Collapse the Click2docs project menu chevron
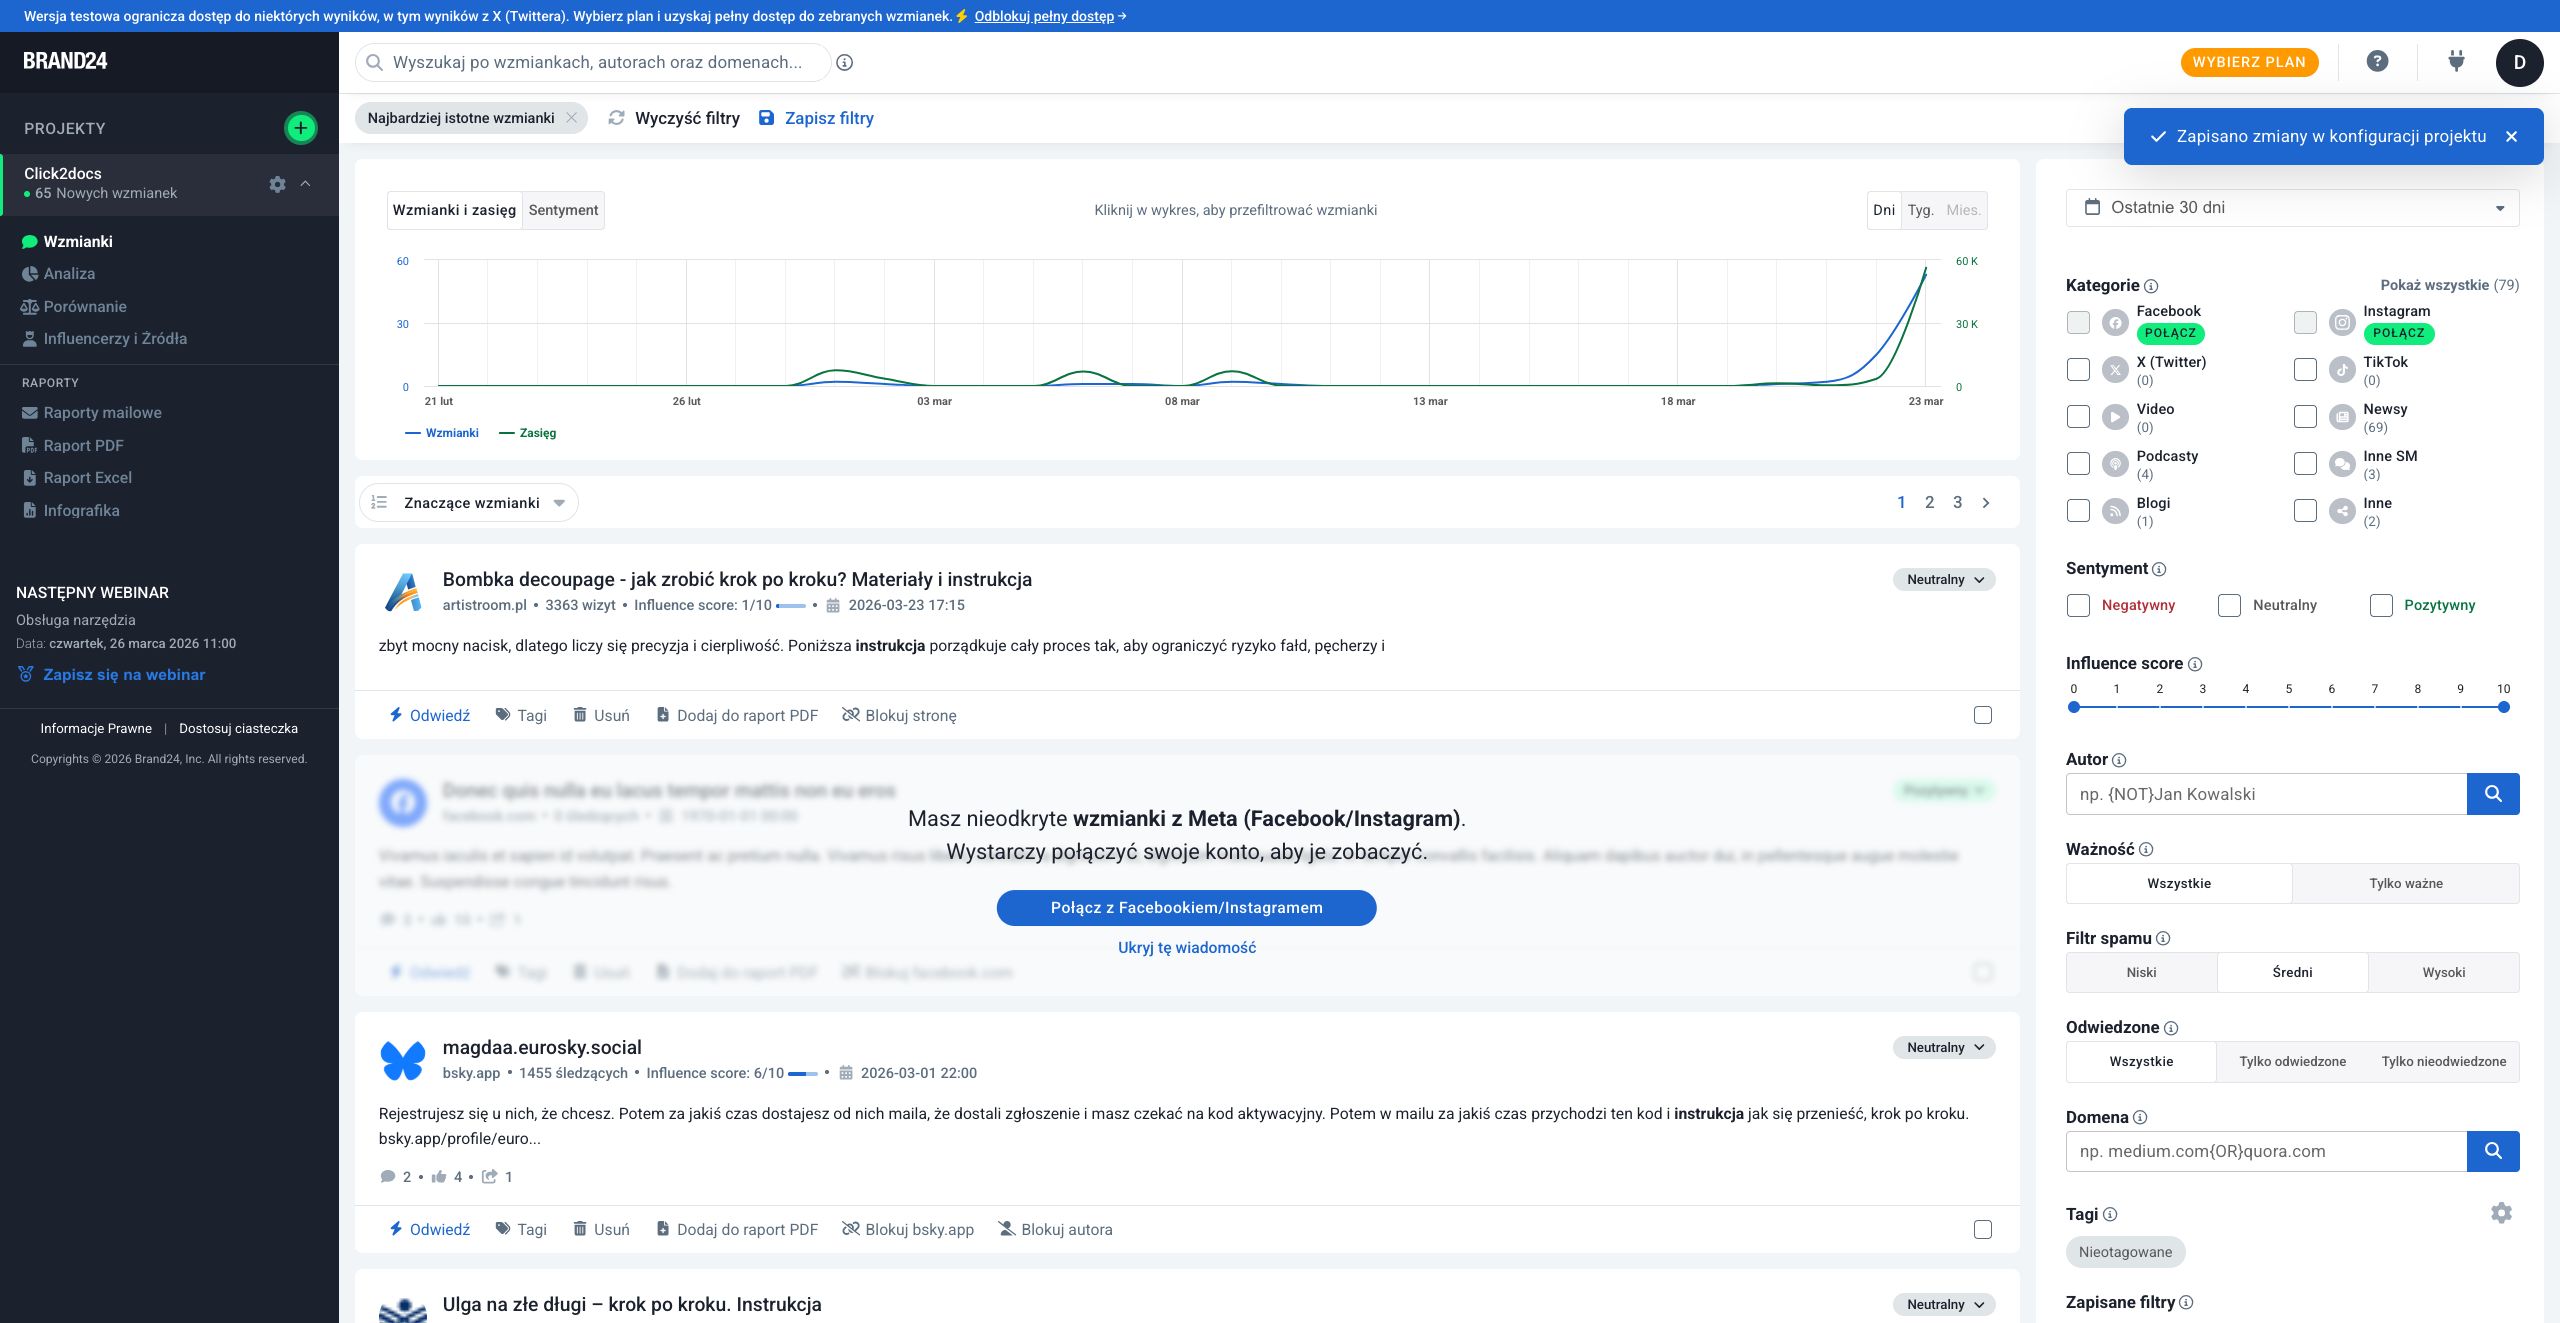The width and height of the screenshot is (2560, 1323). click(x=306, y=184)
